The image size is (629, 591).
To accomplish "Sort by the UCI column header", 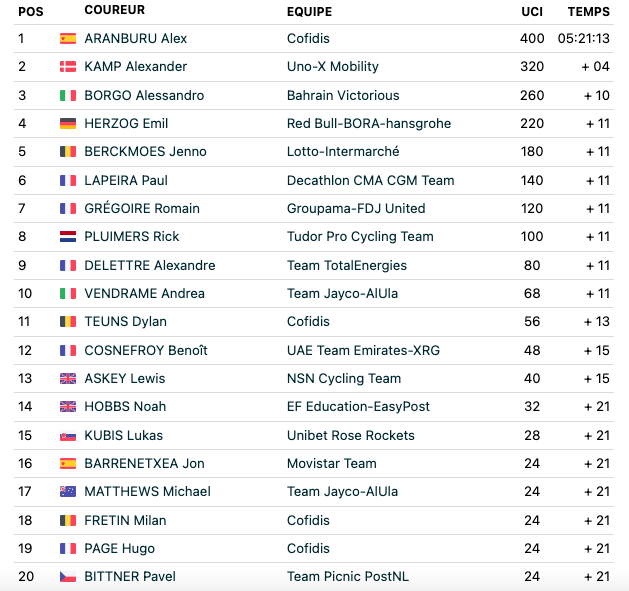I will click(532, 12).
